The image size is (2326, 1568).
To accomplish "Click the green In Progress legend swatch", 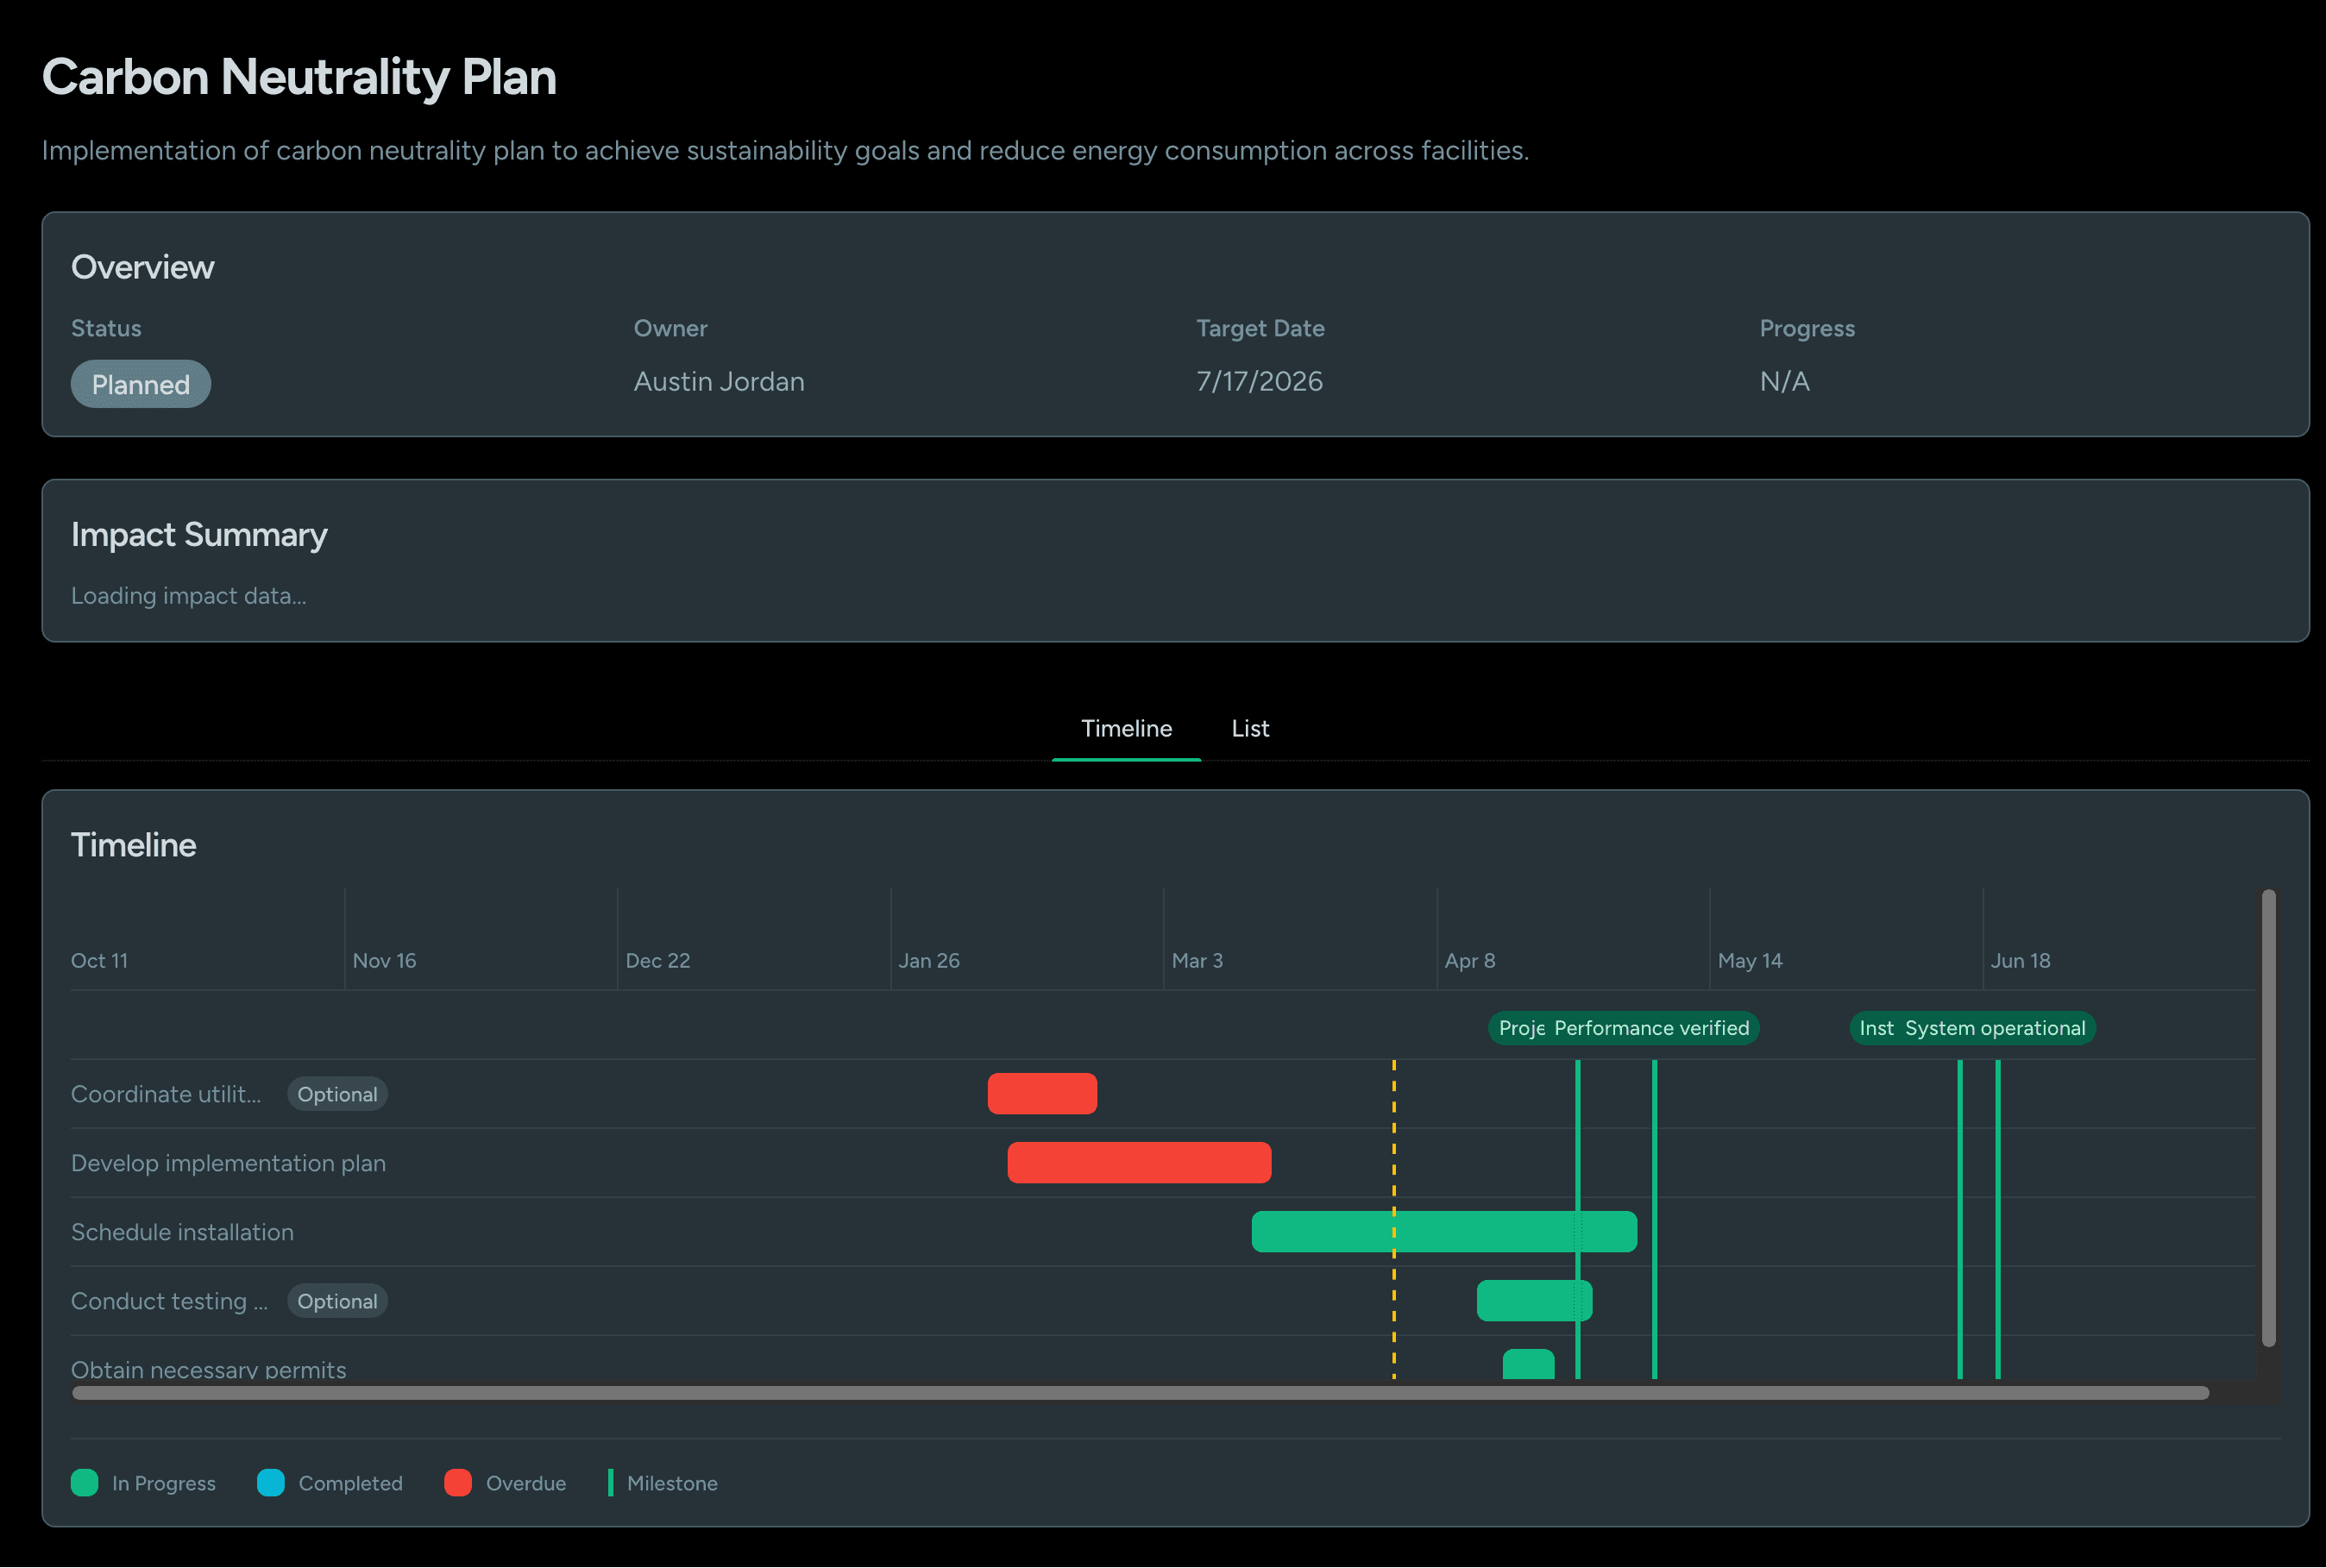I will click(85, 1482).
